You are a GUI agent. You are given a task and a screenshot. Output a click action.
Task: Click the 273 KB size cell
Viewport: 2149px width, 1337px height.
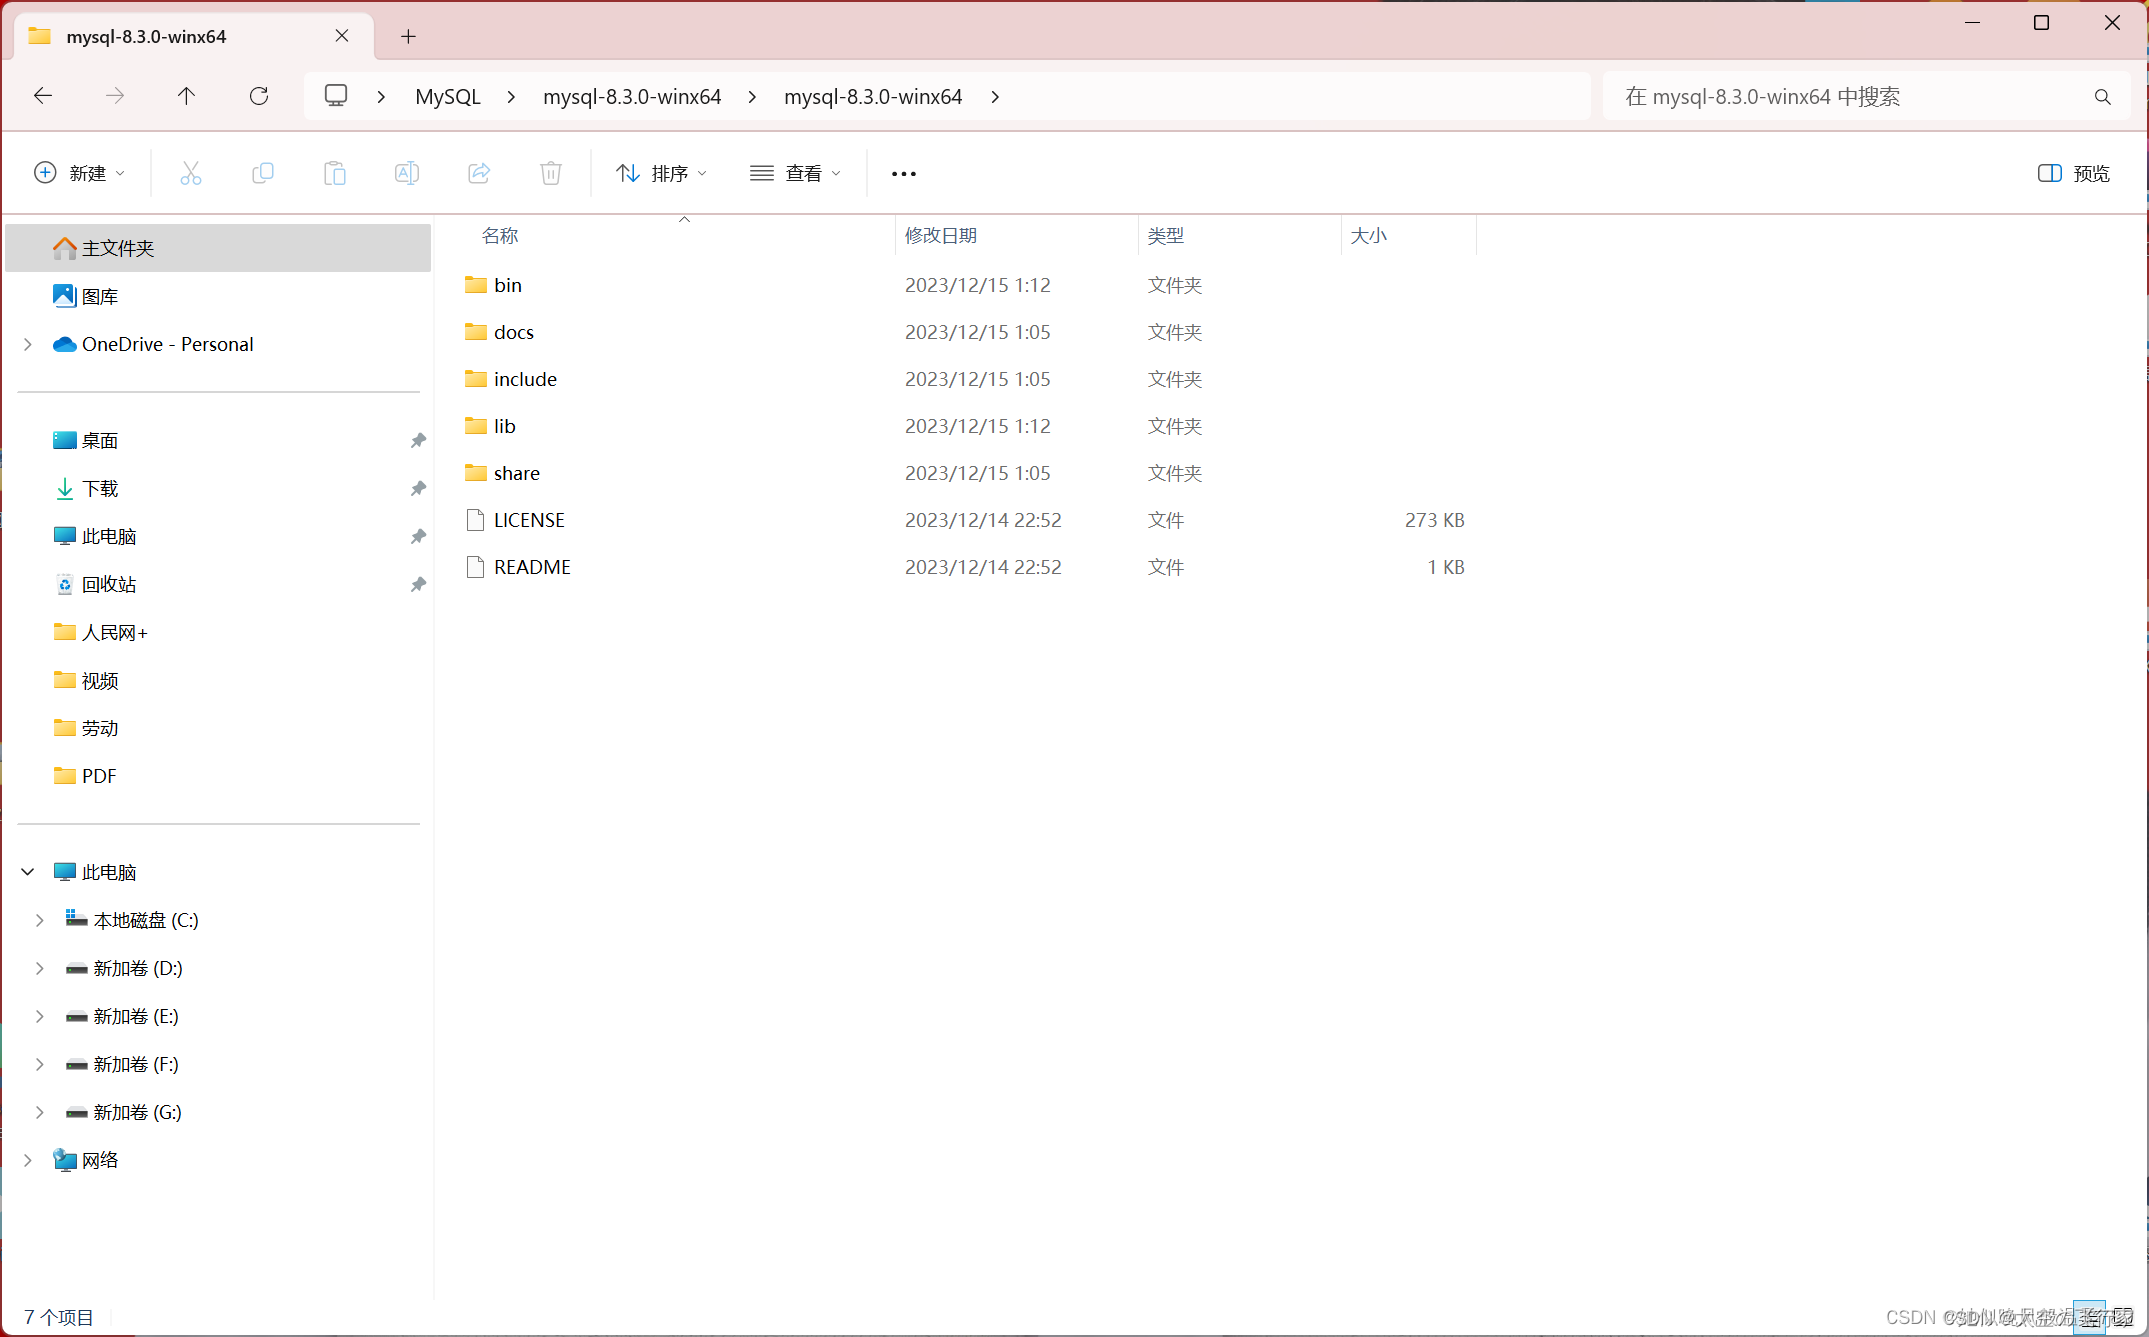pos(1434,520)
